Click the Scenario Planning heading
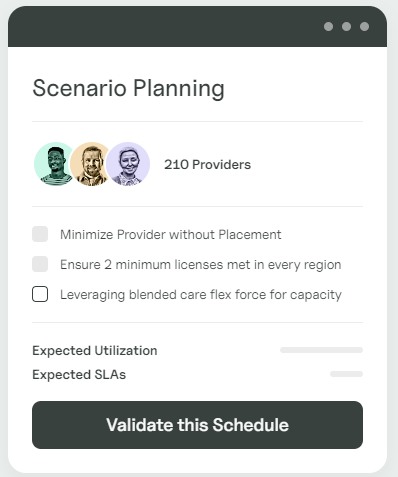The width and height of the screenshot is (398, 477). pyautogui.click(x=128, y=88)
